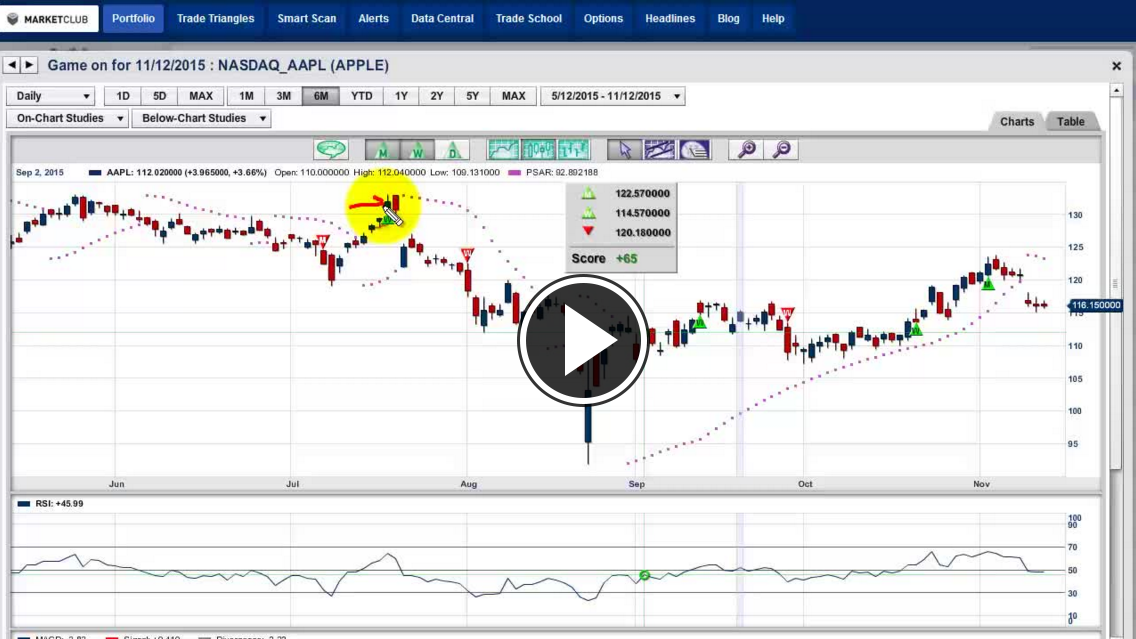The width and height of the screenshot is (1136, 639).
Task: Zoom in with the plus magnifier
Action: (x=746, y=150)
